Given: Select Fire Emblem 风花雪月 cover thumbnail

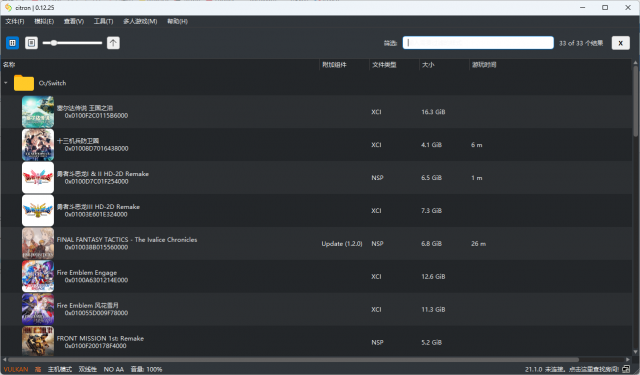Looking at the screenshot, I should 38,309.
